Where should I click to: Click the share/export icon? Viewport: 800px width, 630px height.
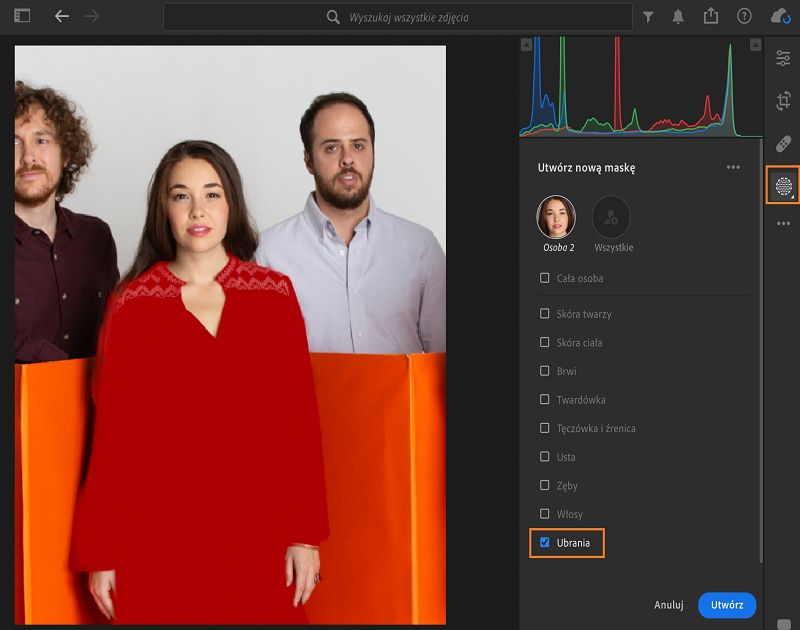pyautogui.click(x=711, y=16)
